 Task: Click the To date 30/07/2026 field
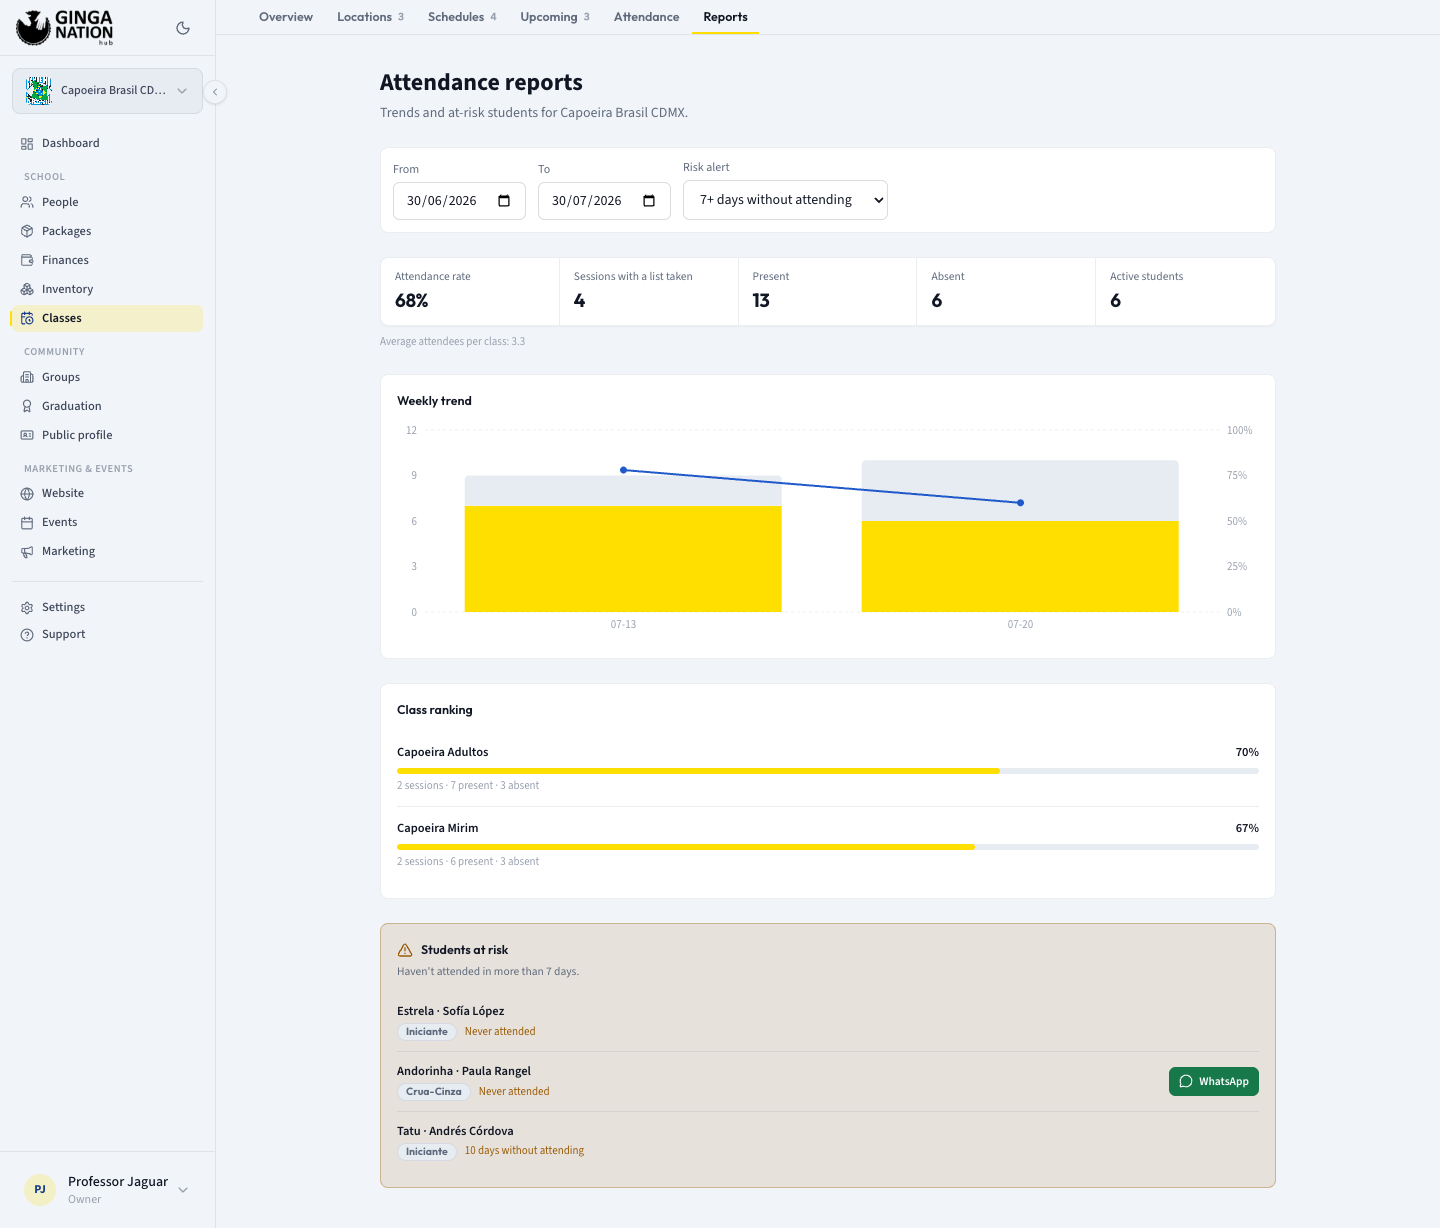tap(604, 201)
